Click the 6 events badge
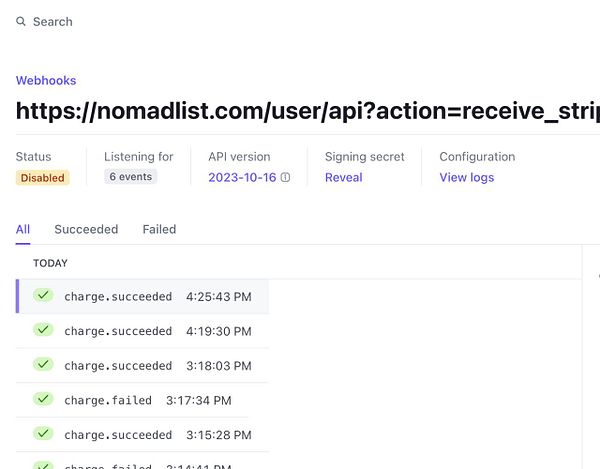Image resolution: width=600 pixels, height=469 pixels. tap(131, 177)
